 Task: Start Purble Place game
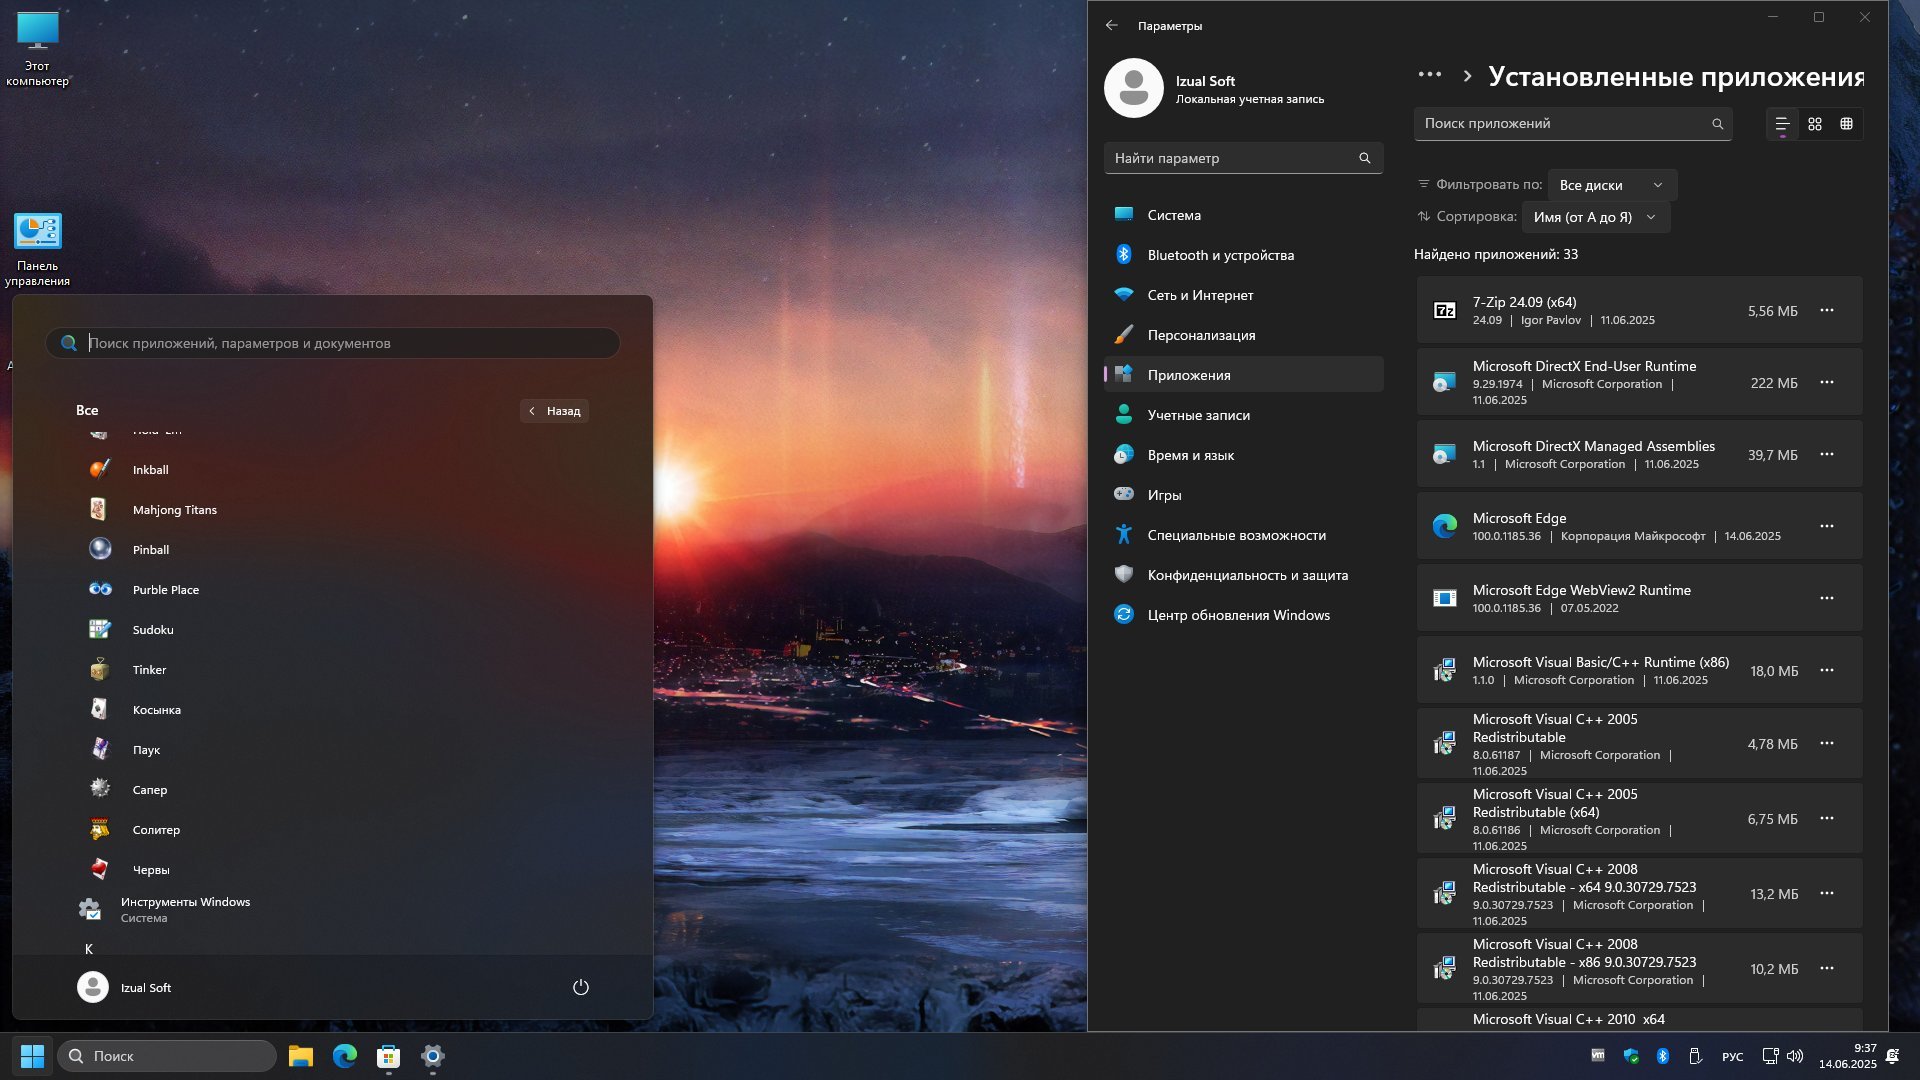[332, 590]
